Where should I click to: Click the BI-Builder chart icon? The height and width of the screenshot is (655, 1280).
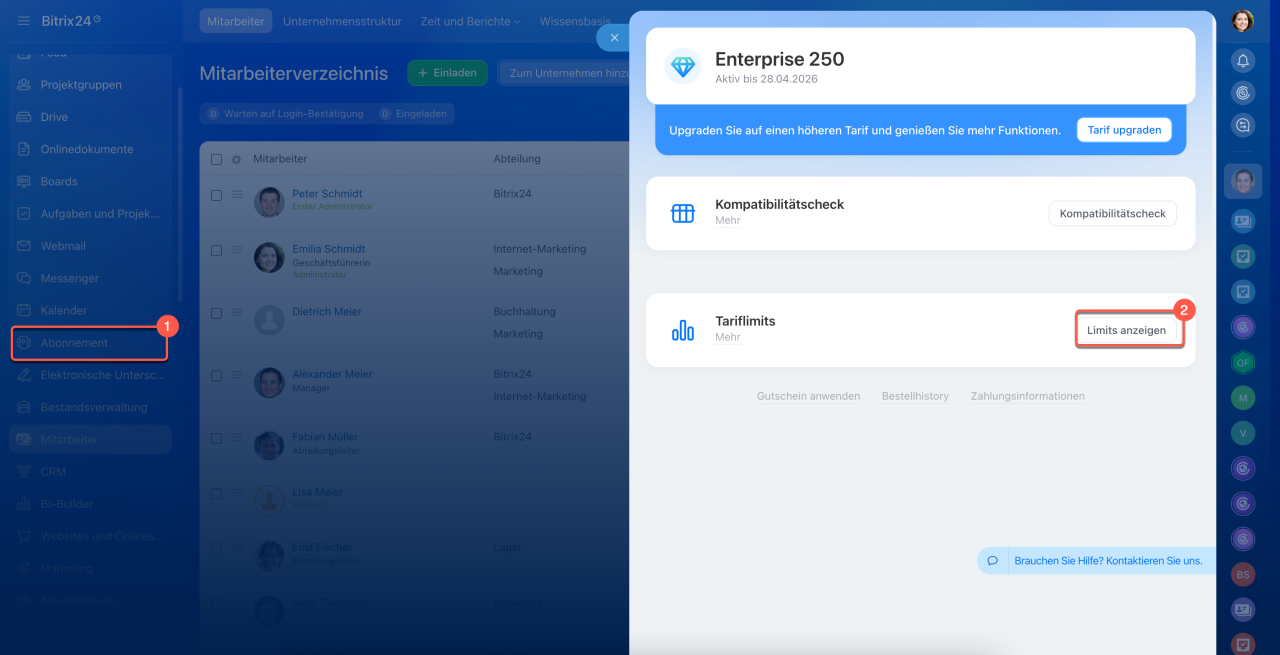pos(24,504)
